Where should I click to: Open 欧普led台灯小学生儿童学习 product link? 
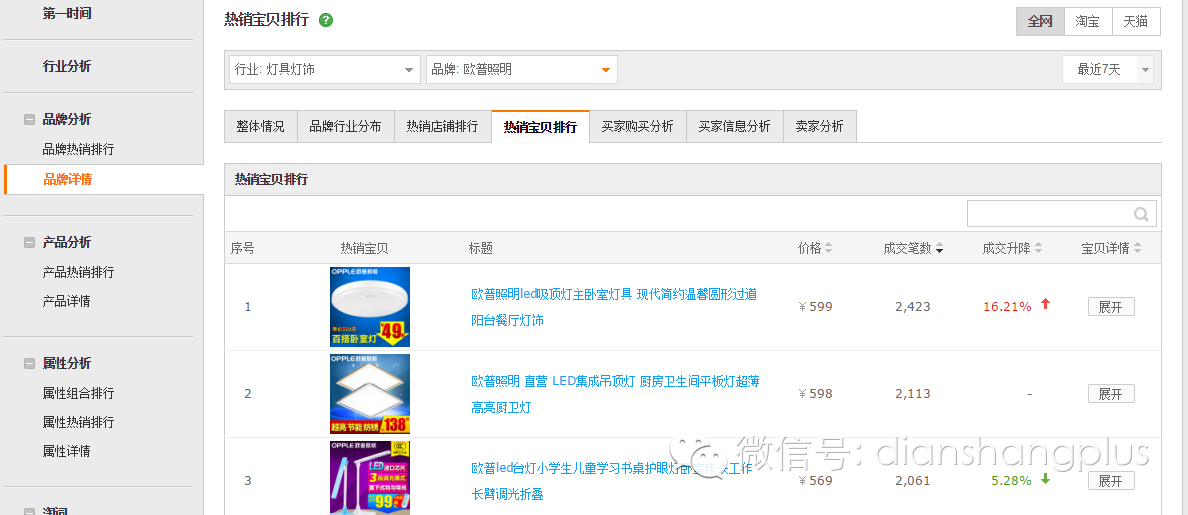point(612,481)
